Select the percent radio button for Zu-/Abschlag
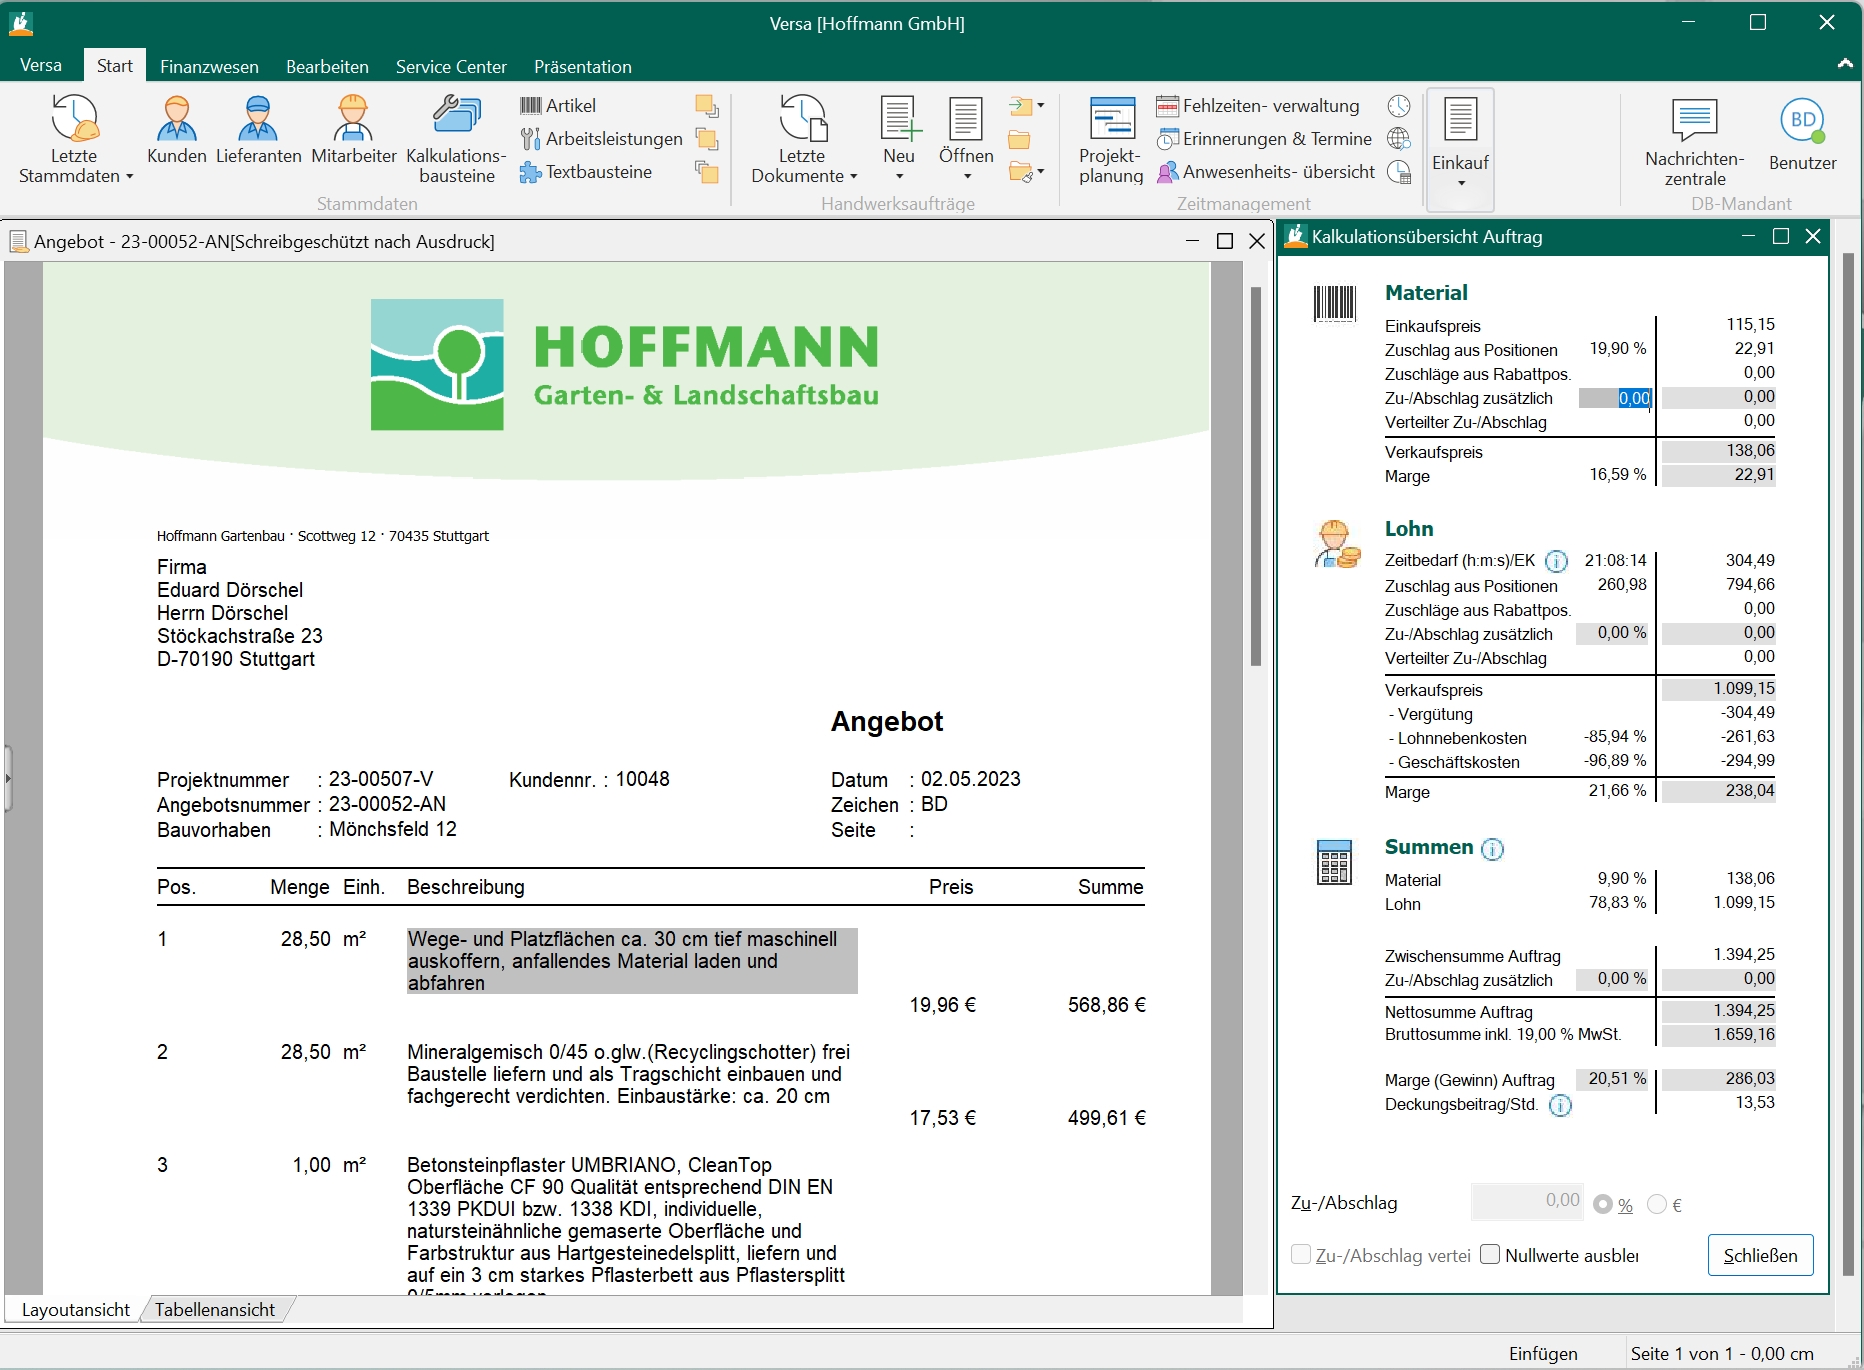The image size is (1864, 1370). (1603, 1204)
